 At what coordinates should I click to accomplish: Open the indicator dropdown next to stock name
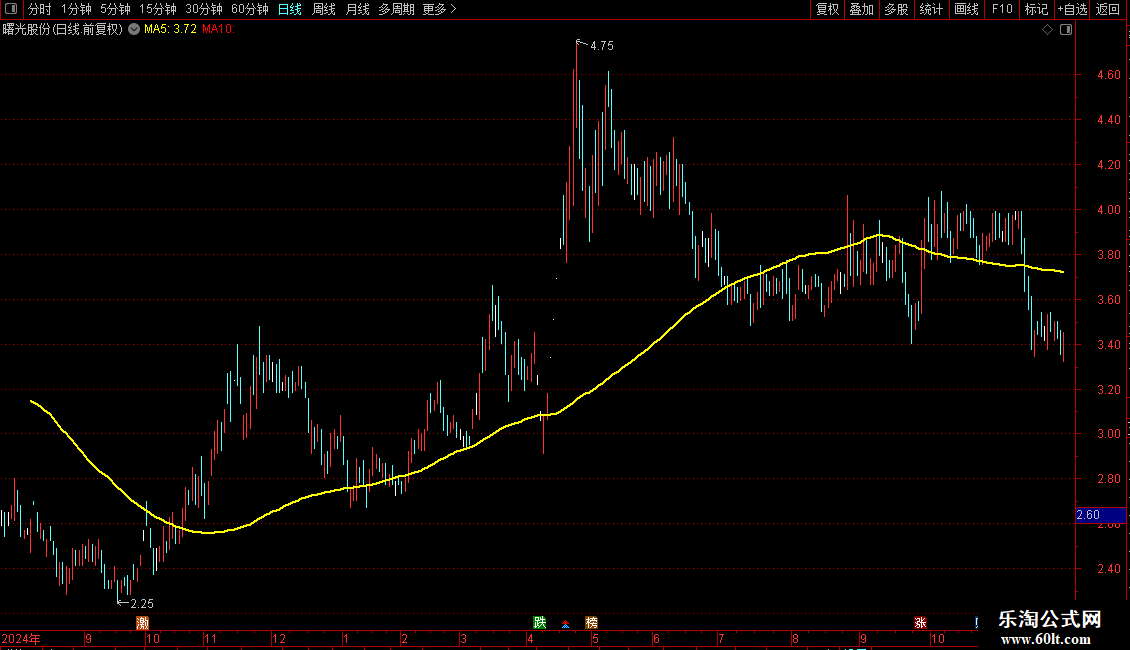pyautogui.click(x=134, y=29)
